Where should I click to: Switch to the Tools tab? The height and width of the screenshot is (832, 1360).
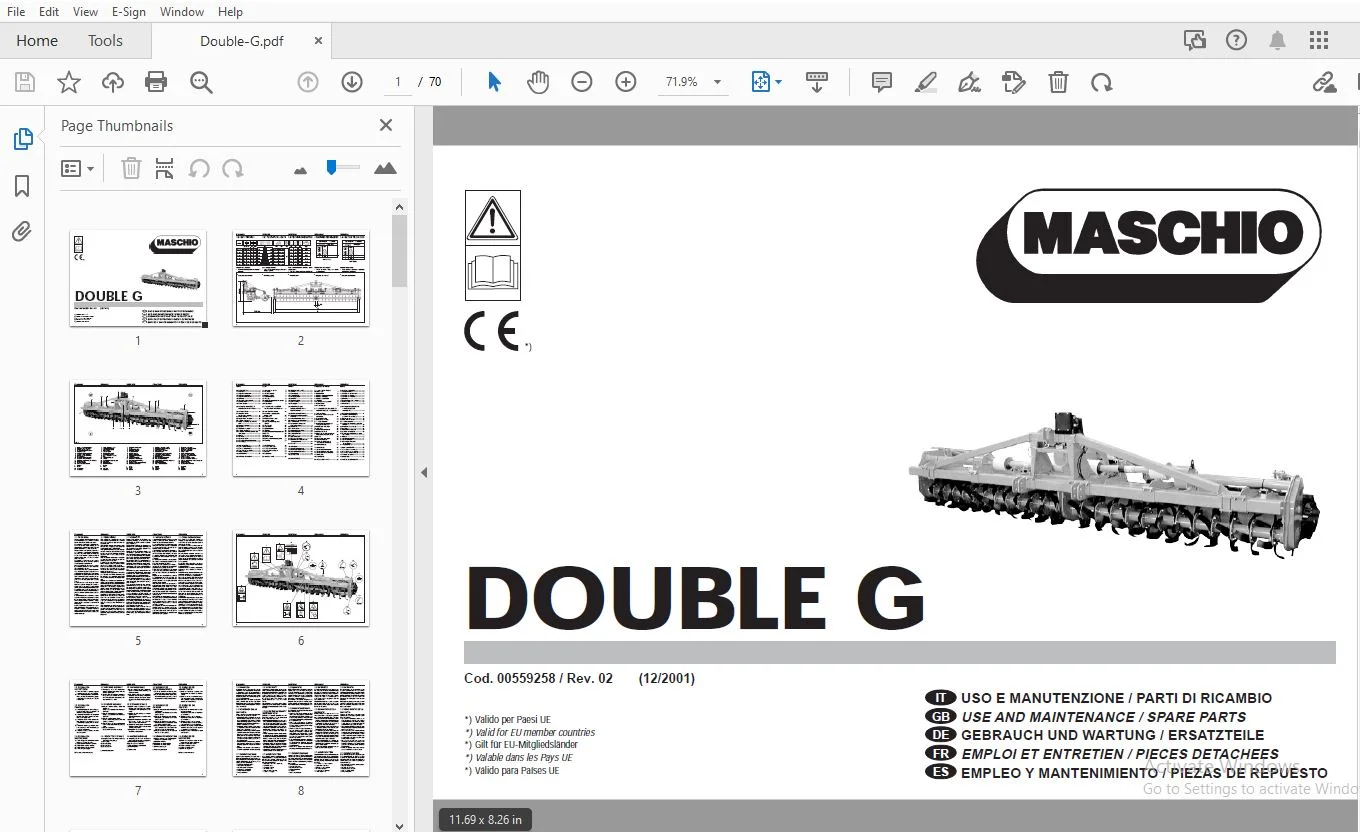105,41
